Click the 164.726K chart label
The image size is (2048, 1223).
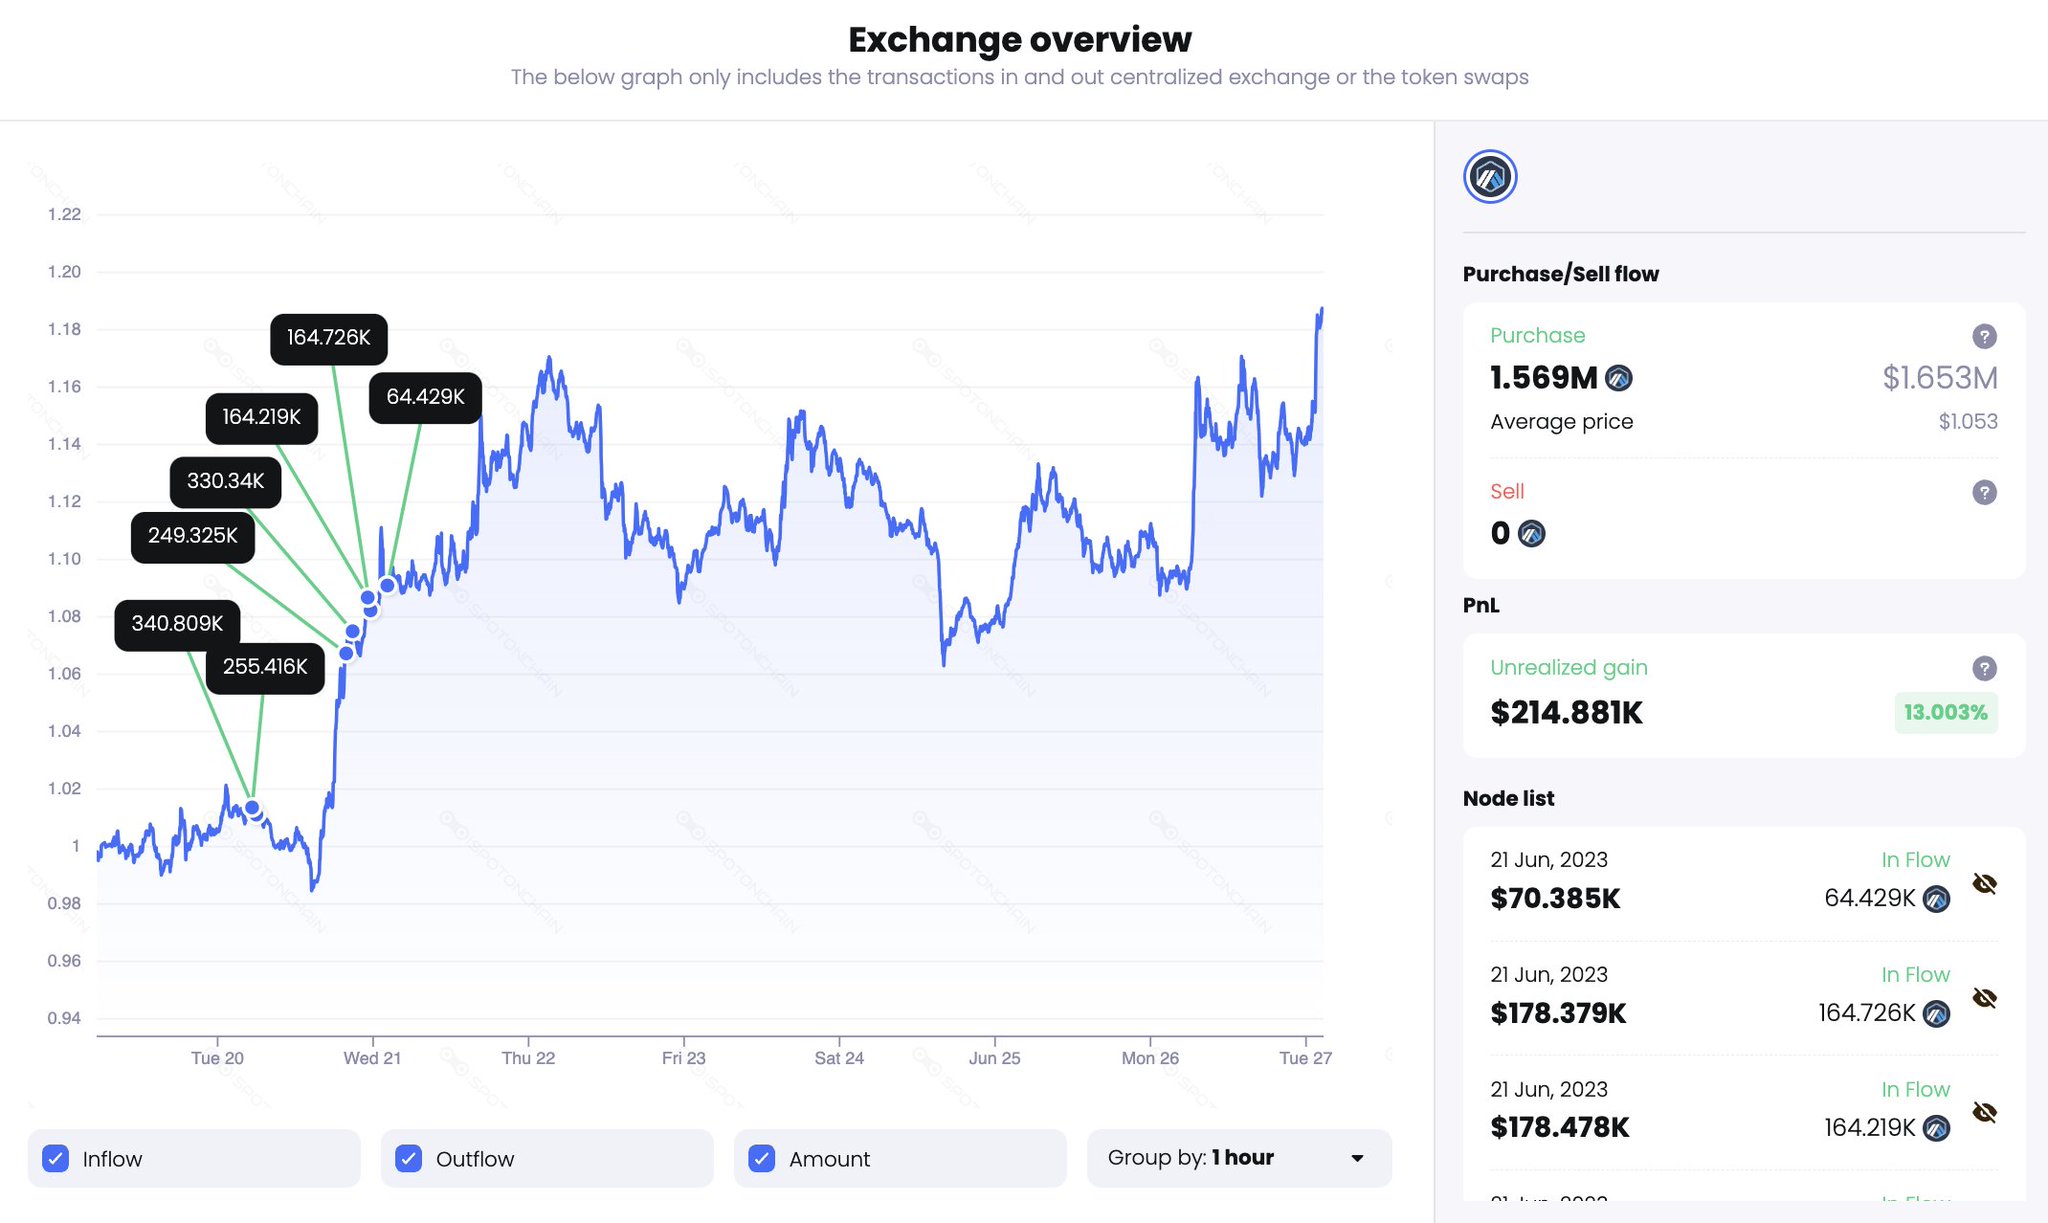click(x=329, y=338)
